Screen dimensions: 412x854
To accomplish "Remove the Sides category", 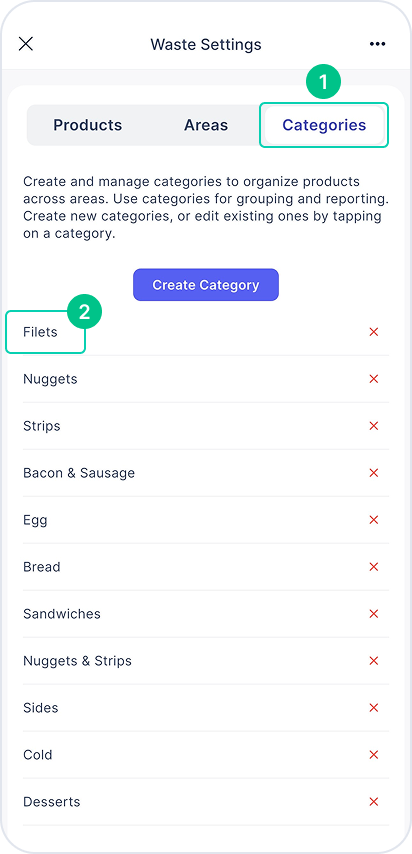I will click(x=374, y=707).
